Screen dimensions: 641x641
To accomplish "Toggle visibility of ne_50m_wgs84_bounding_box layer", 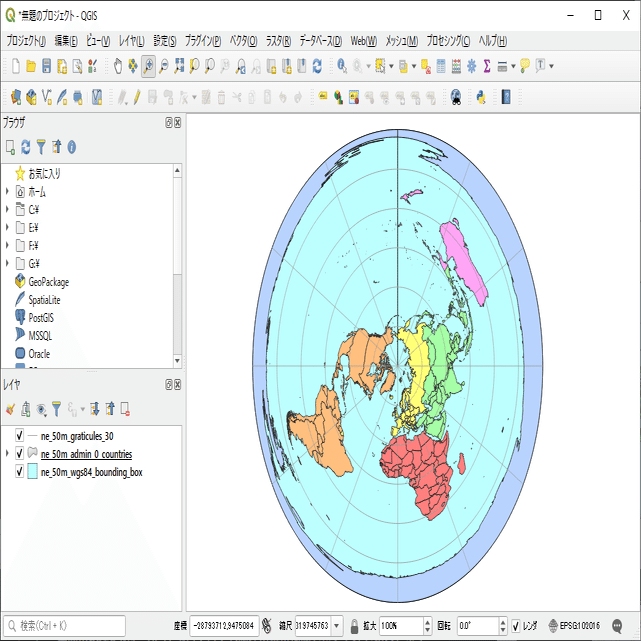I will 19,471.
